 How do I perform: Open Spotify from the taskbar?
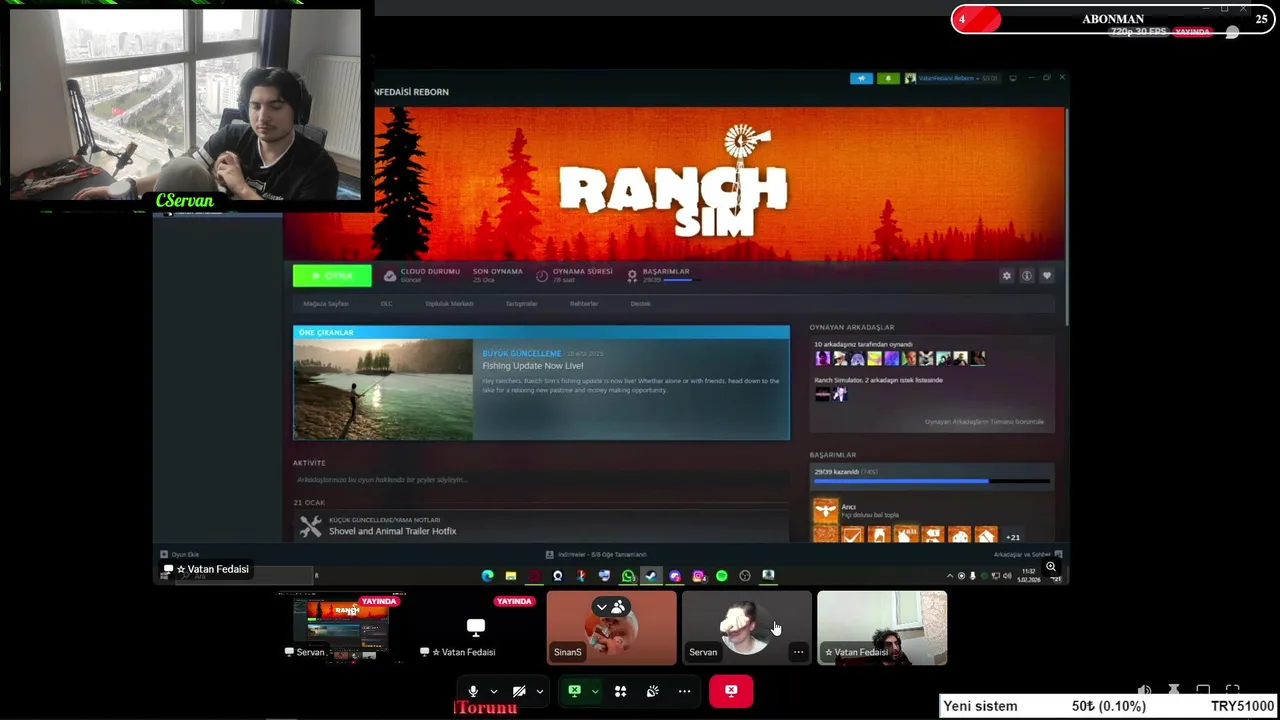tap(721, 576)
